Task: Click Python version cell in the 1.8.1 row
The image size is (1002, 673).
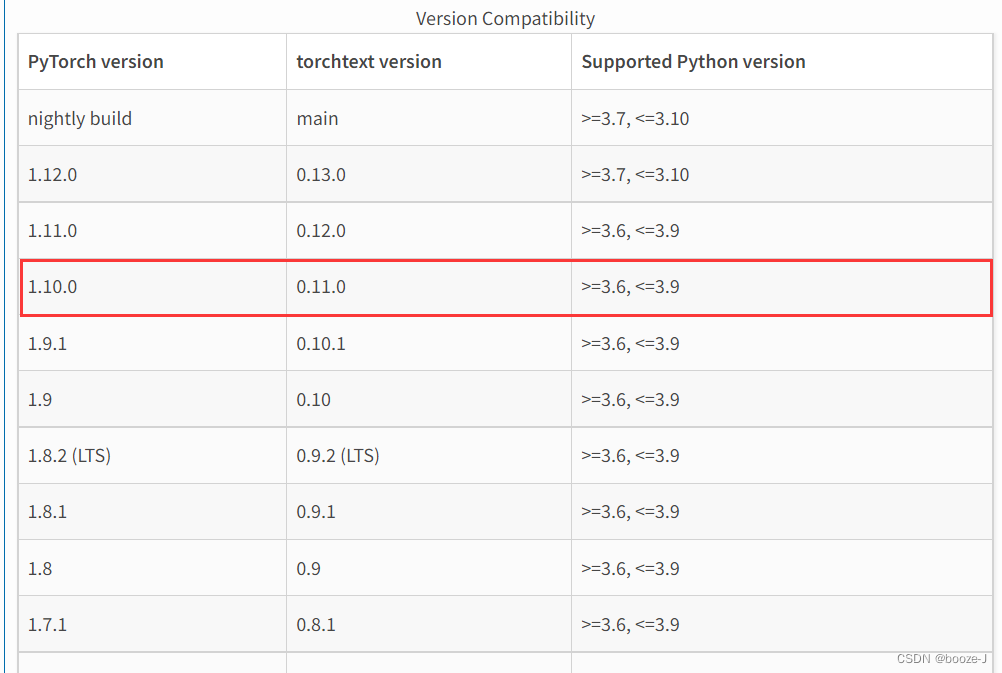Action: (x=782, y=512)
